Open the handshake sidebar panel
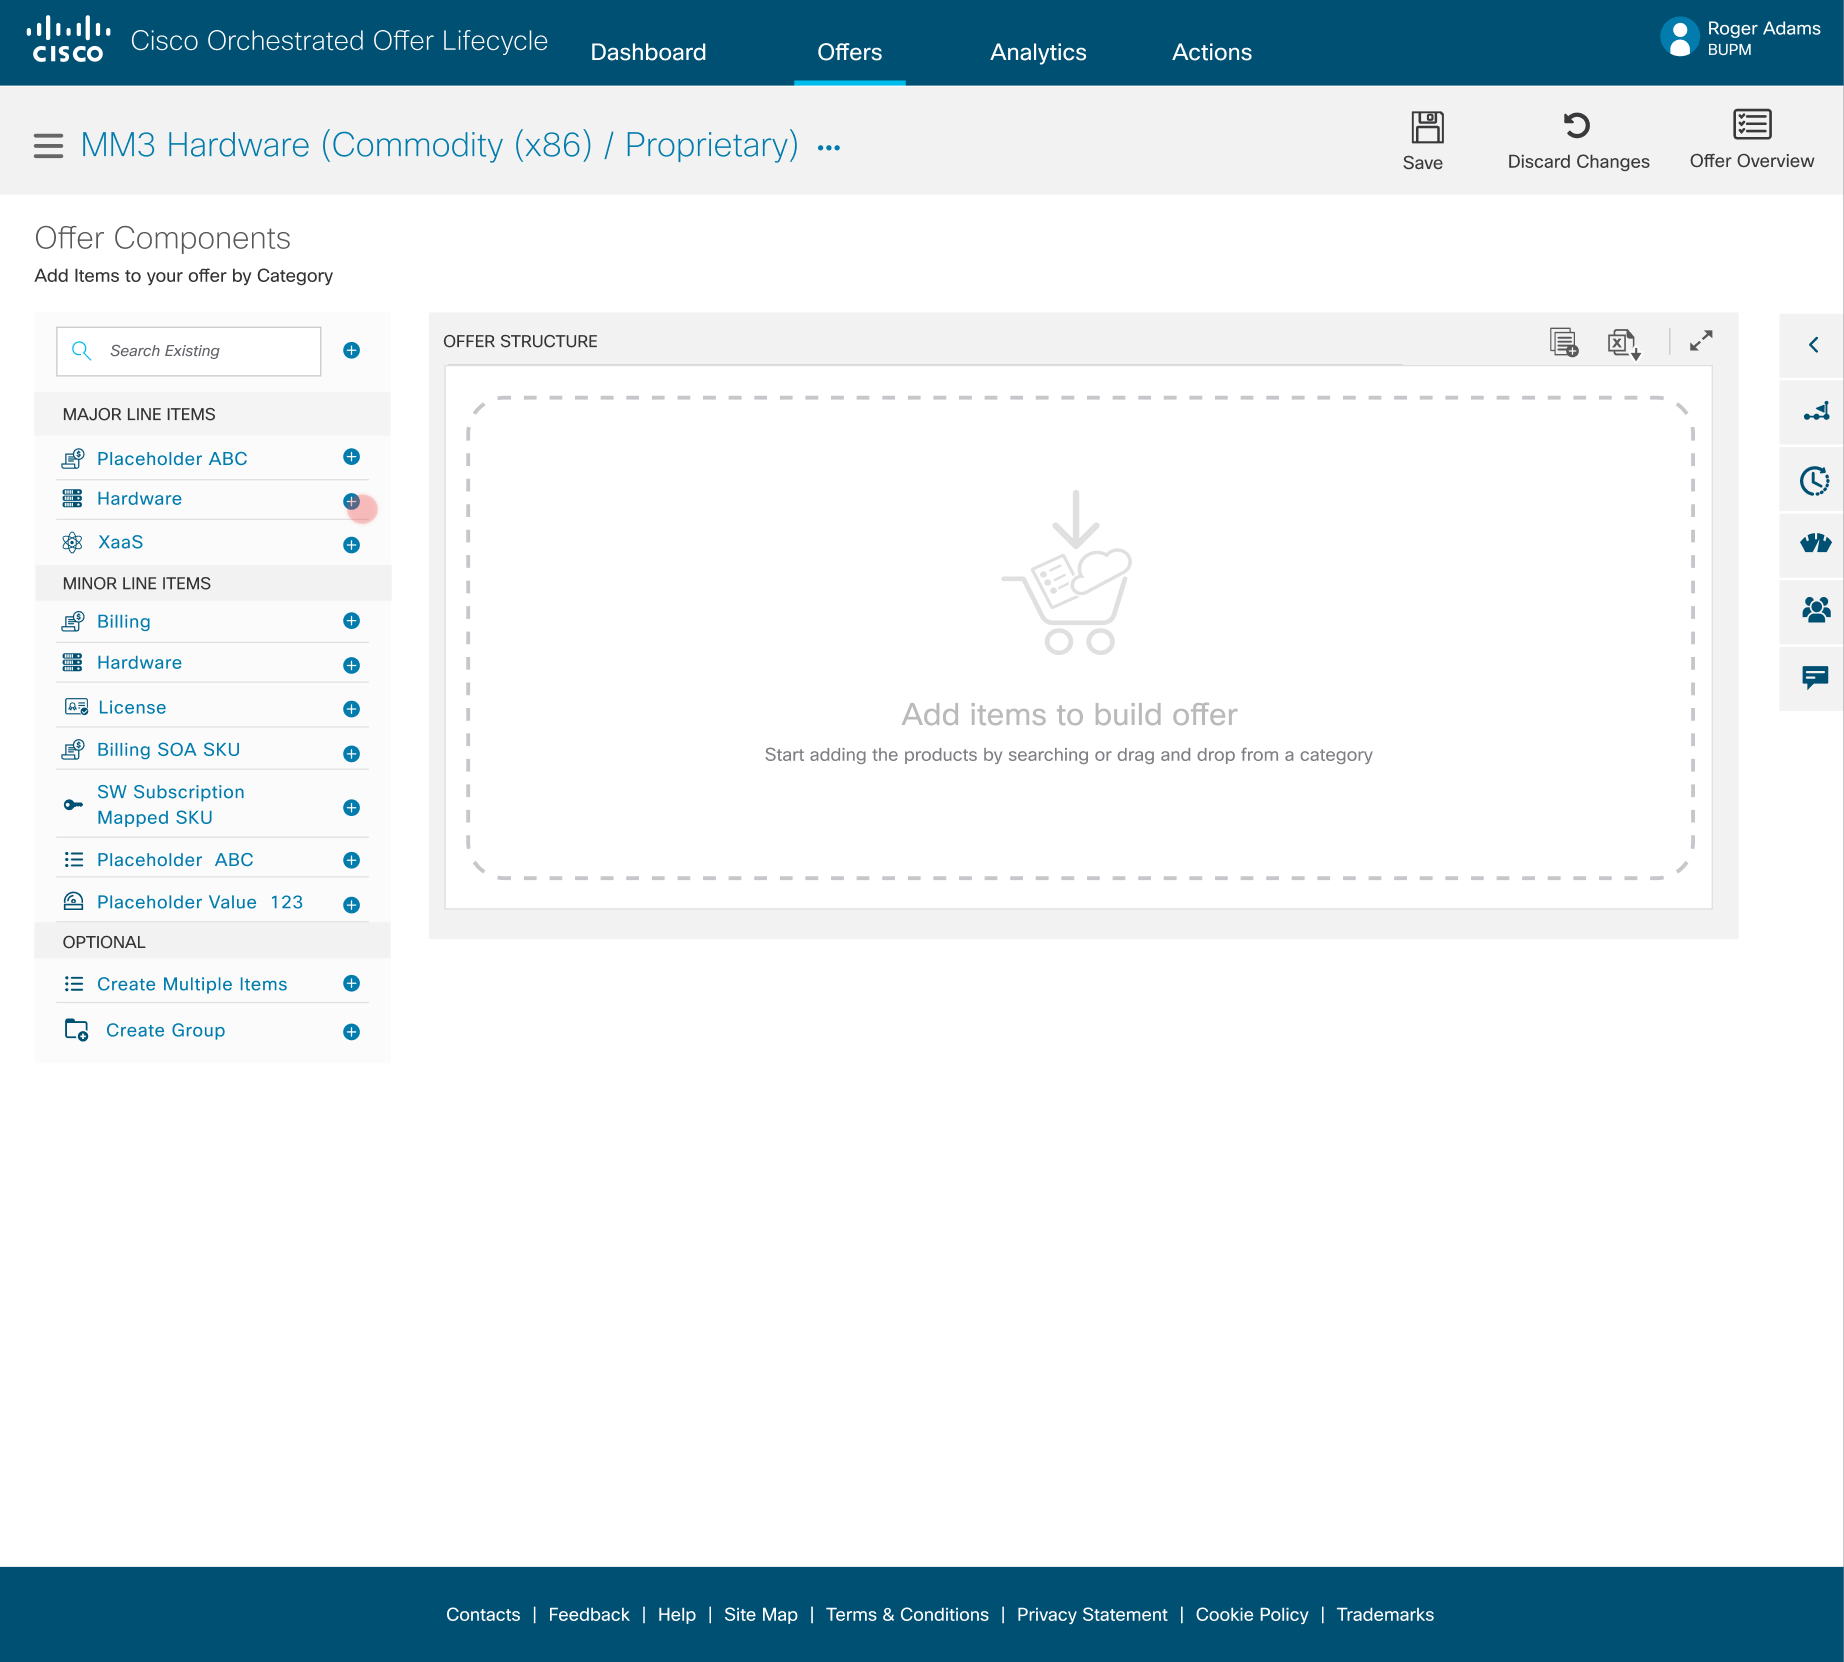1844x1662 pixels. tap(1814, 544)
